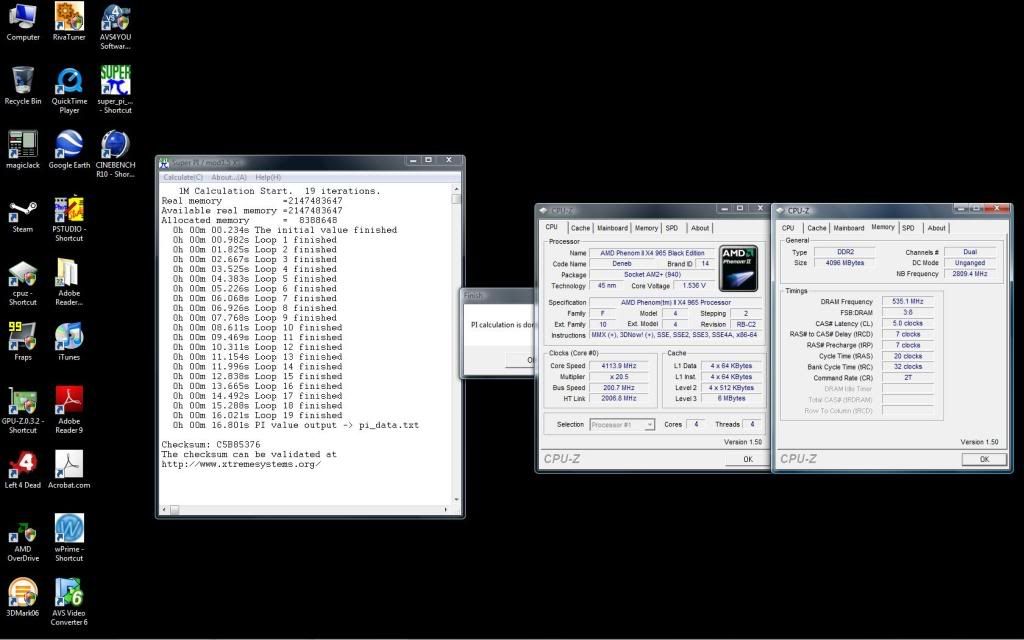The image size is (1024, 640).
Task: Open the Recycle Bin
Action: tap(23, 86)
